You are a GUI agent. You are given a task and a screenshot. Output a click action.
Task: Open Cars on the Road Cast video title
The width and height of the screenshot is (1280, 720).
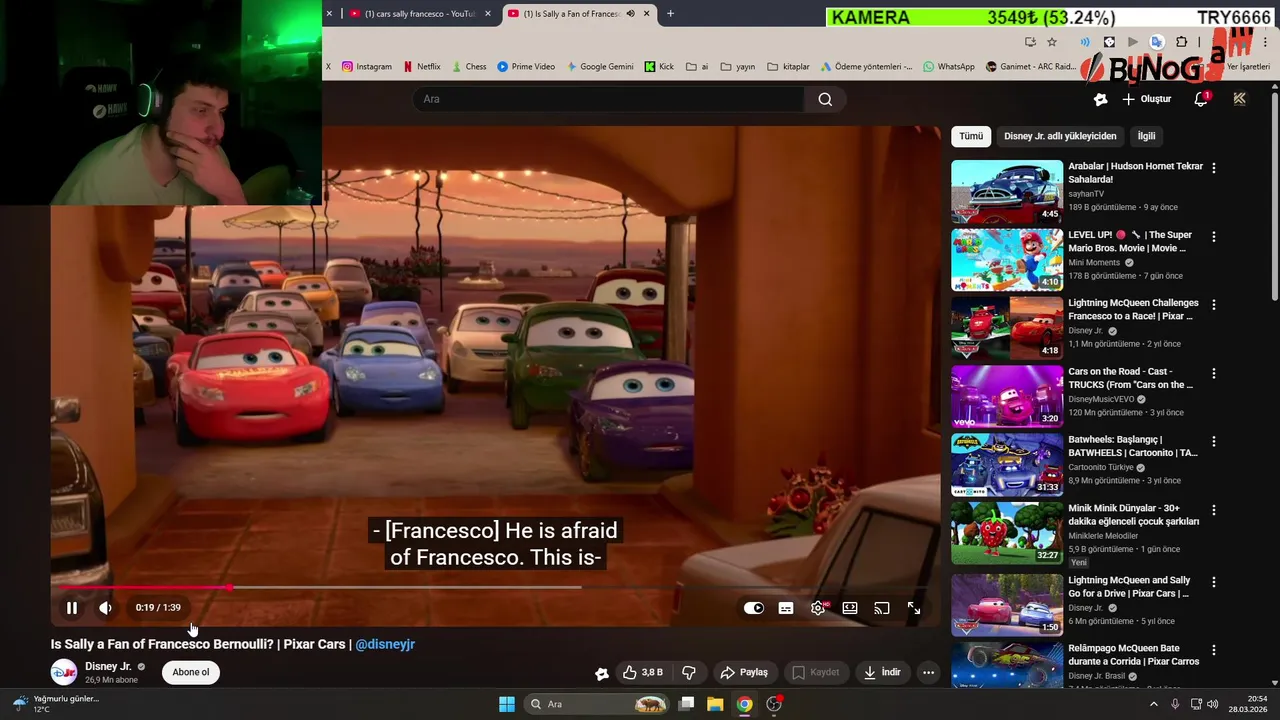tap(1131, 378)
